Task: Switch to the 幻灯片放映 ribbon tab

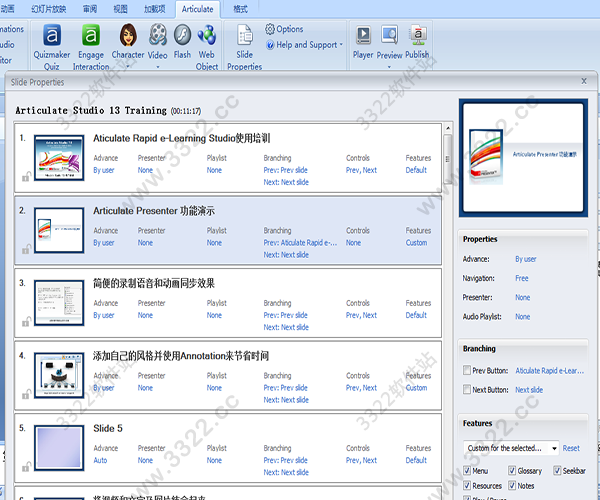Action: 49,9
